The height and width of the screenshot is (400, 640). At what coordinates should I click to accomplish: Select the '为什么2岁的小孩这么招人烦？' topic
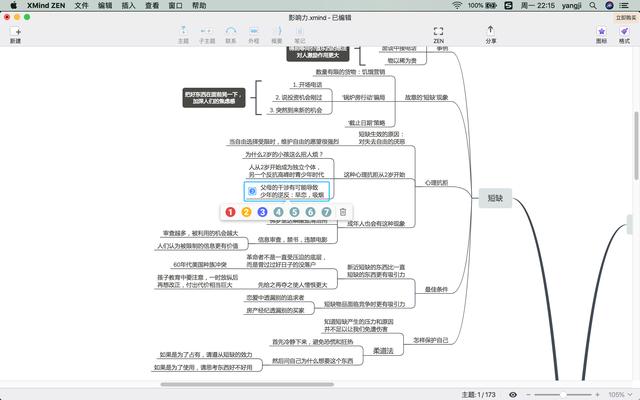tap(284, 154)
